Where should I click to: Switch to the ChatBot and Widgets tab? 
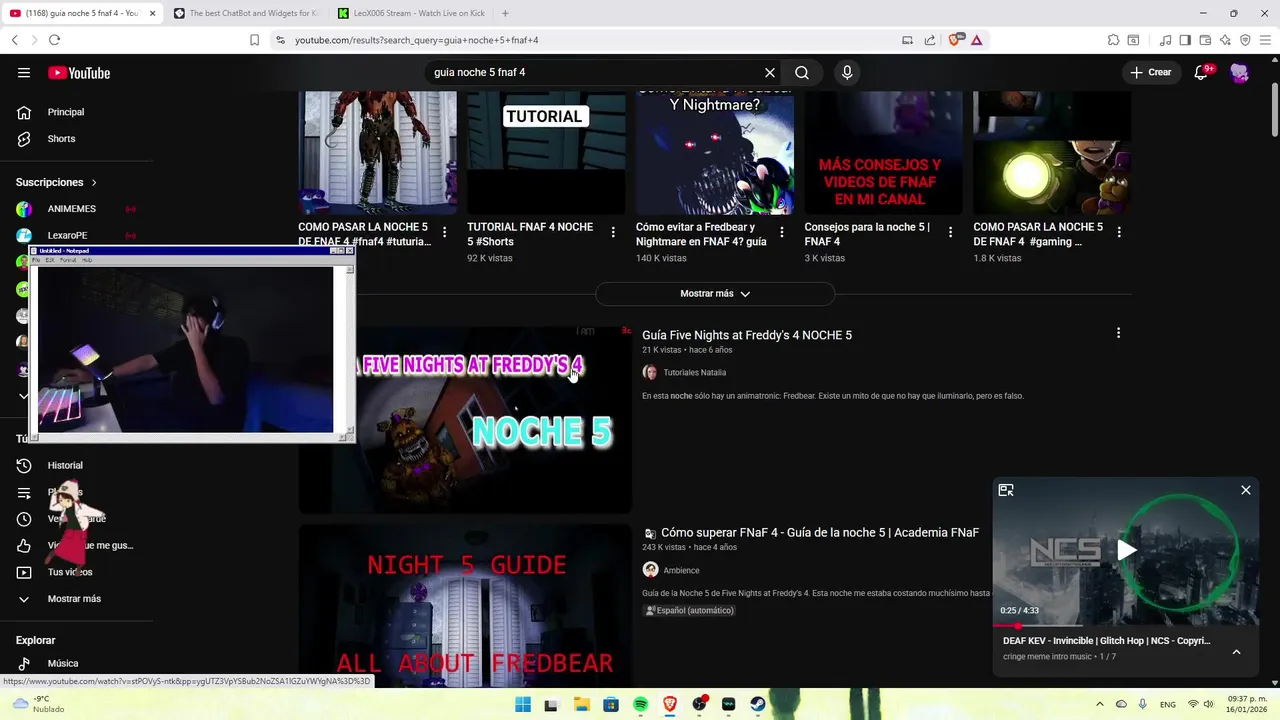[246, 13]
